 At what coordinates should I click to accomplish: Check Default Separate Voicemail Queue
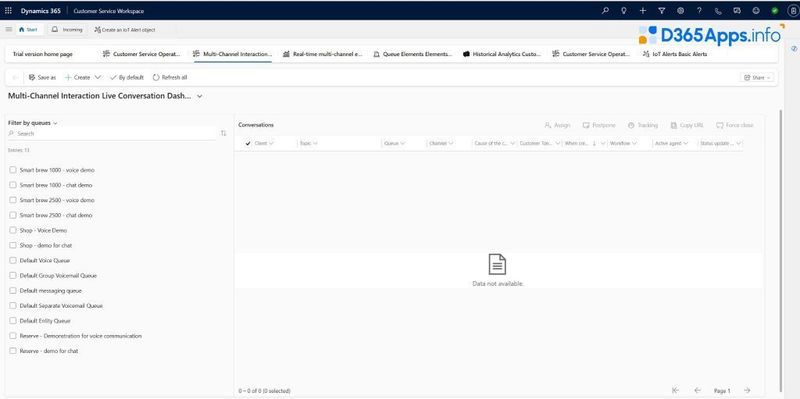[13, 306]
